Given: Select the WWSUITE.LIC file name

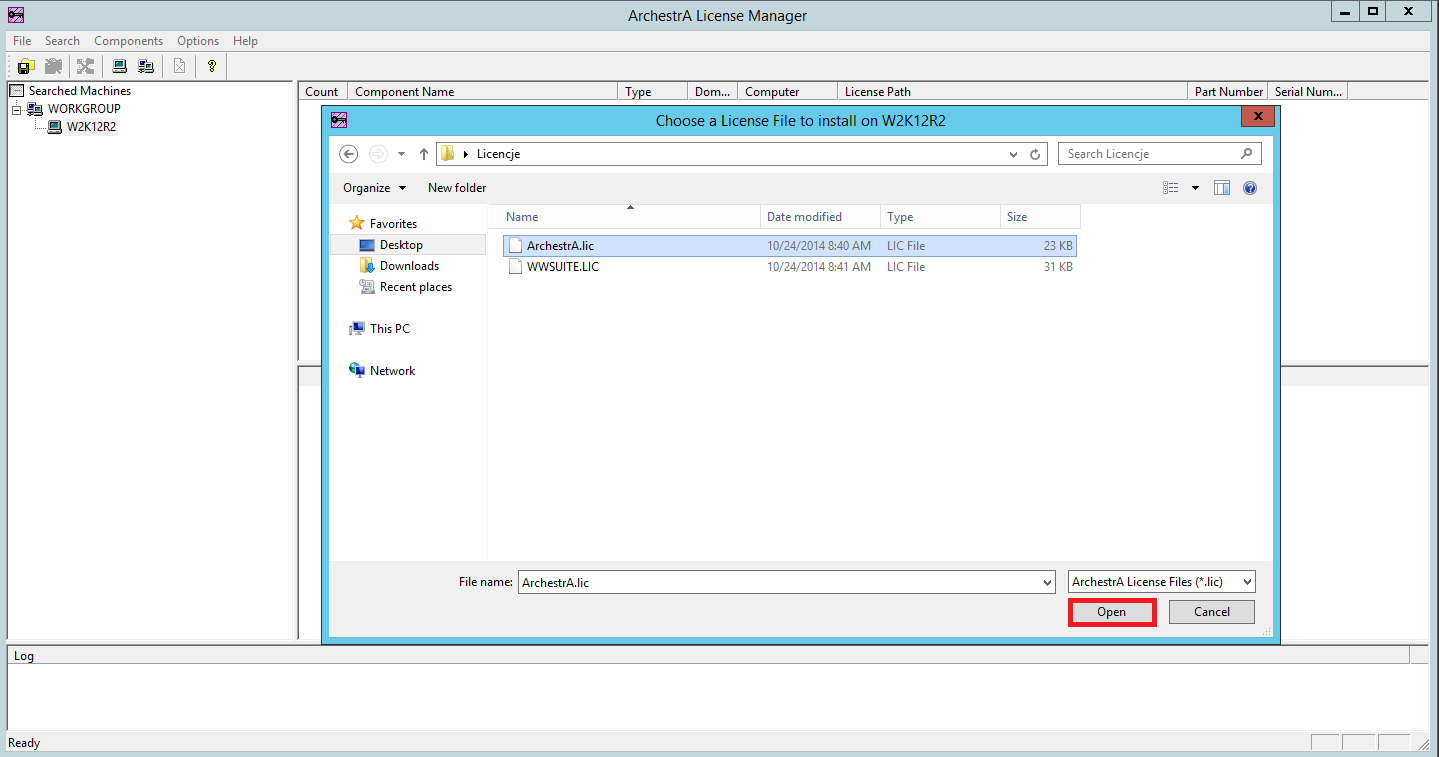Looking at the screenshot, I should point(563,267).
